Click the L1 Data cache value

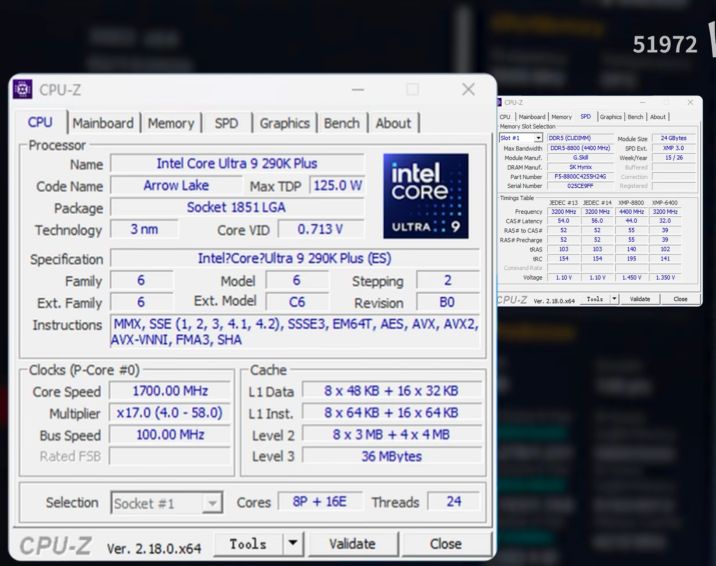click(x=391, y=391)
